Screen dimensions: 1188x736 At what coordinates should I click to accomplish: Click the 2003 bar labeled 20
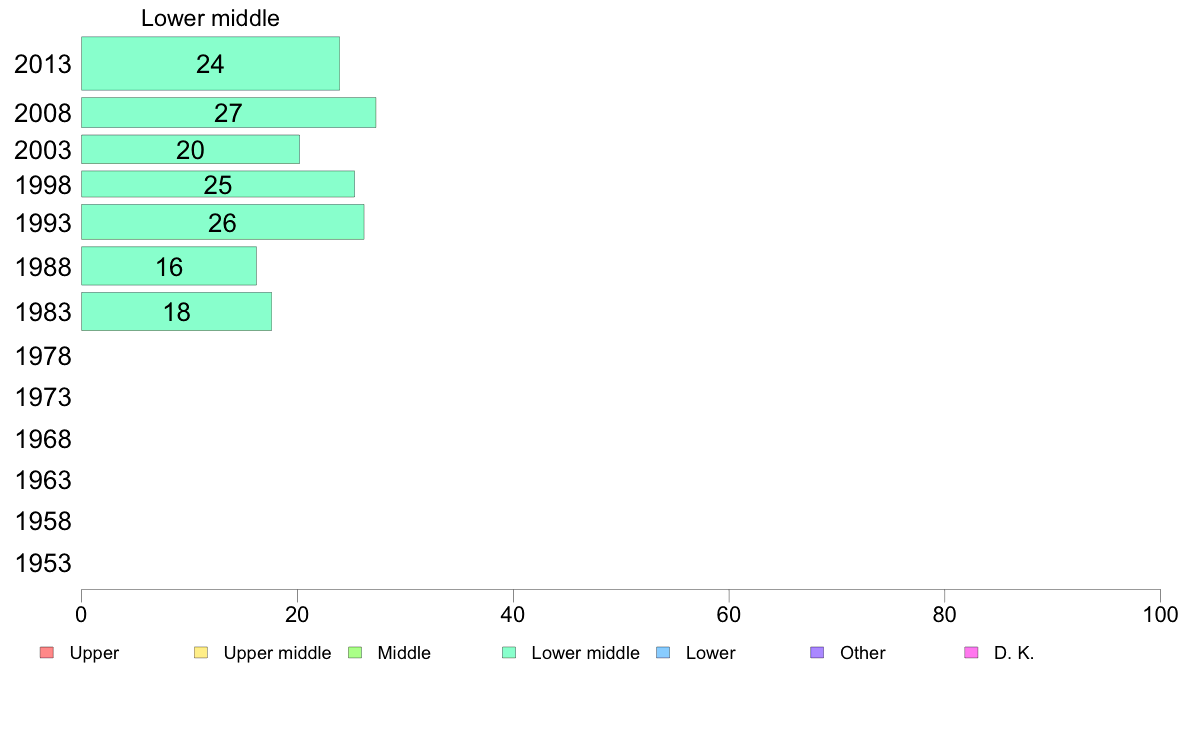tap(190, 149)
